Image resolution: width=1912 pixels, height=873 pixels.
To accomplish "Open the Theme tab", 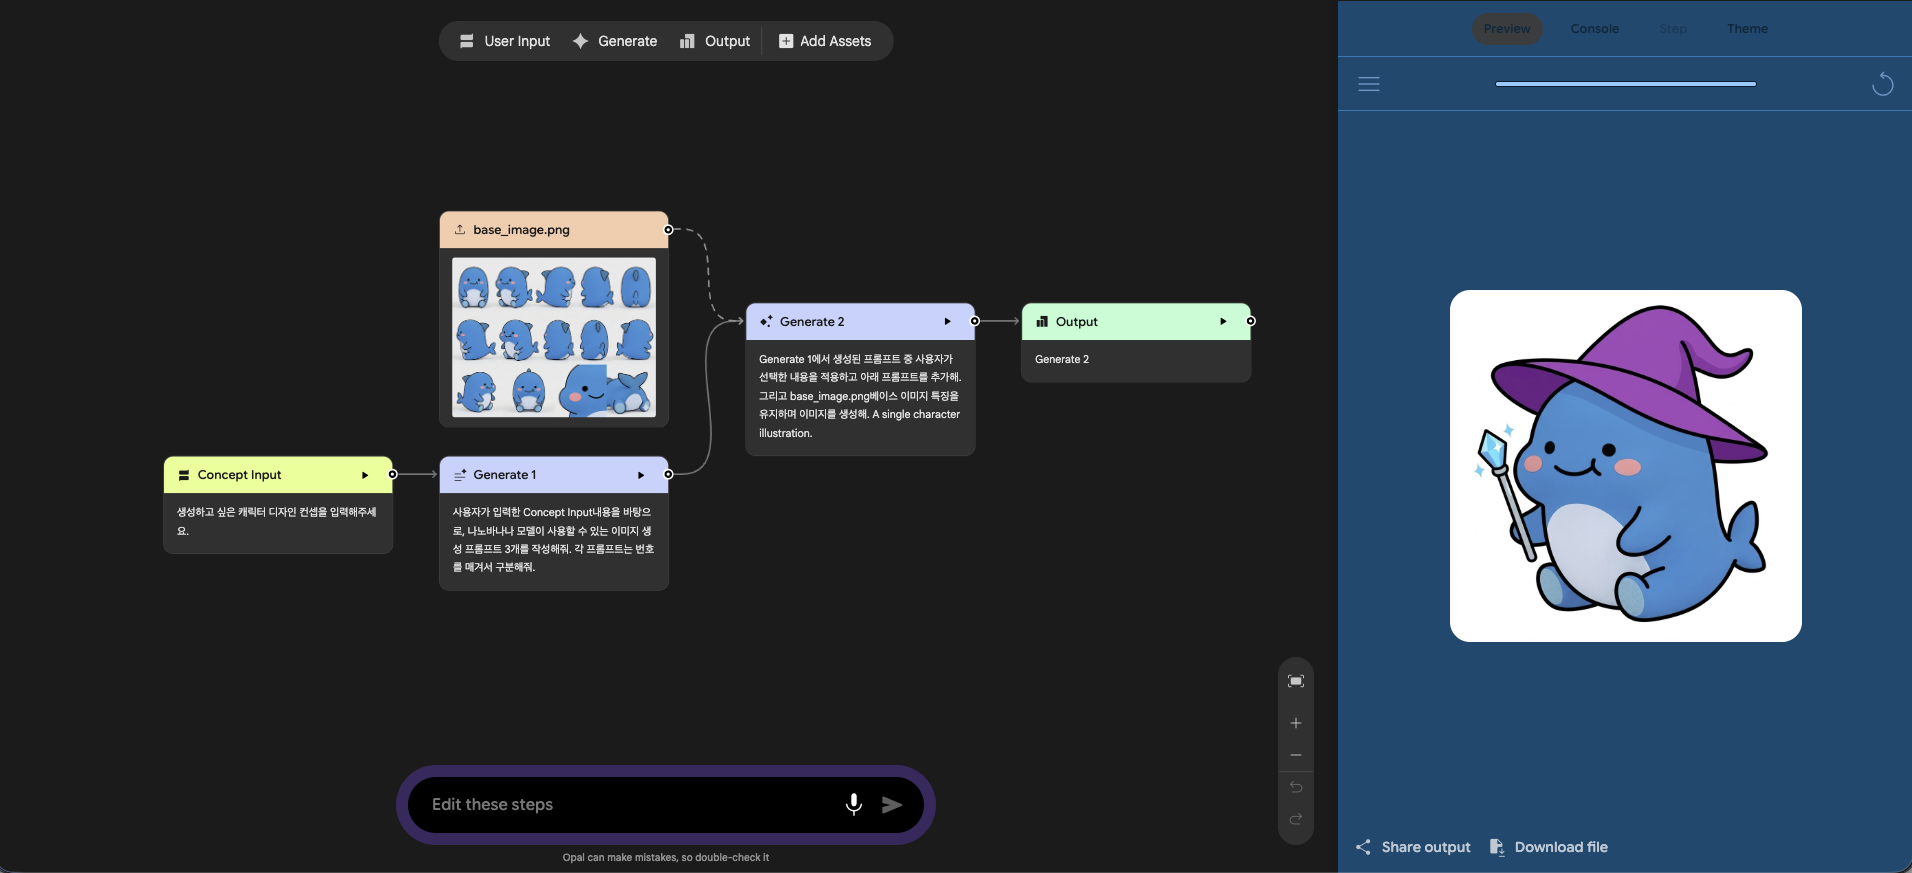I will click(x=1747, y=29).
